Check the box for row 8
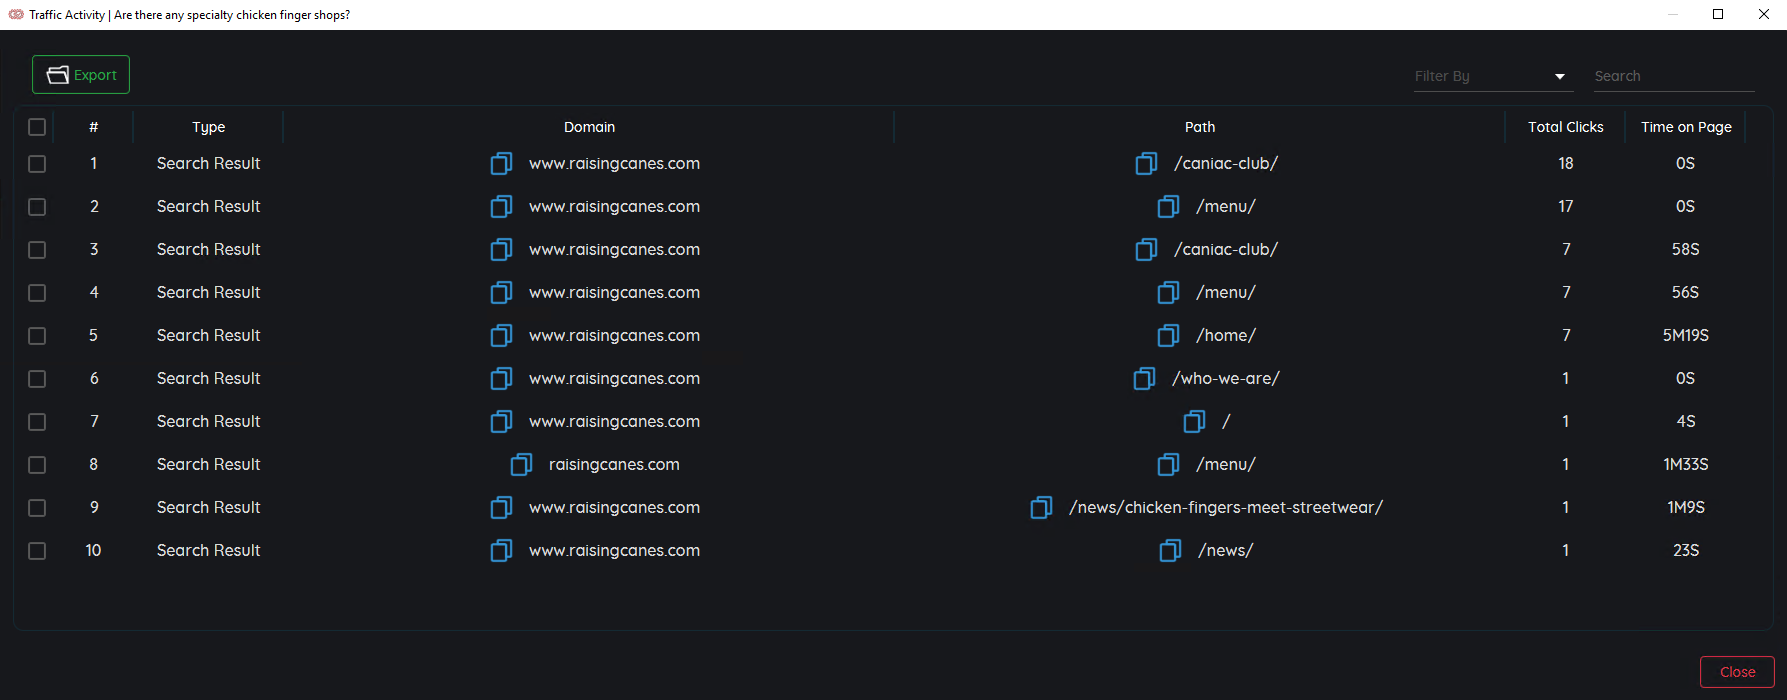Viewport: 1787px width, 700px height. pos(37,464)
